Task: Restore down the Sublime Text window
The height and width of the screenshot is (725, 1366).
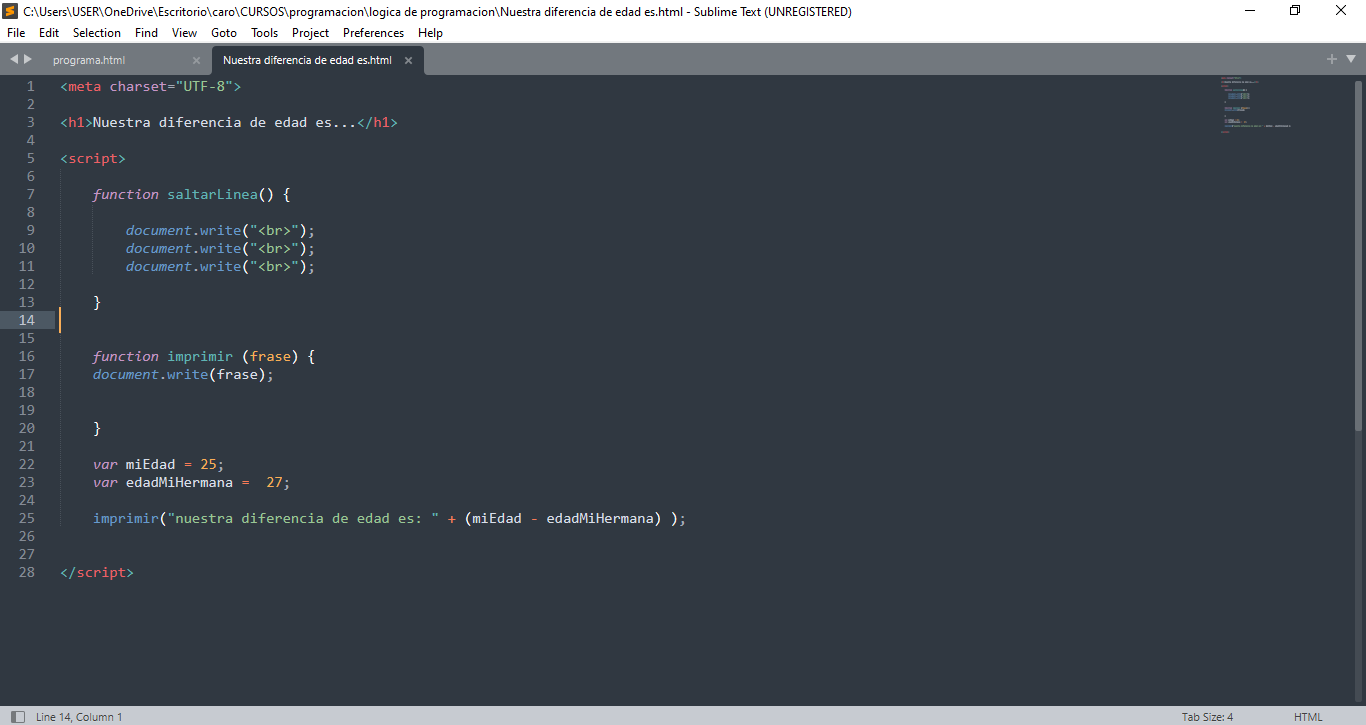Action: [x=1296, y=11]
